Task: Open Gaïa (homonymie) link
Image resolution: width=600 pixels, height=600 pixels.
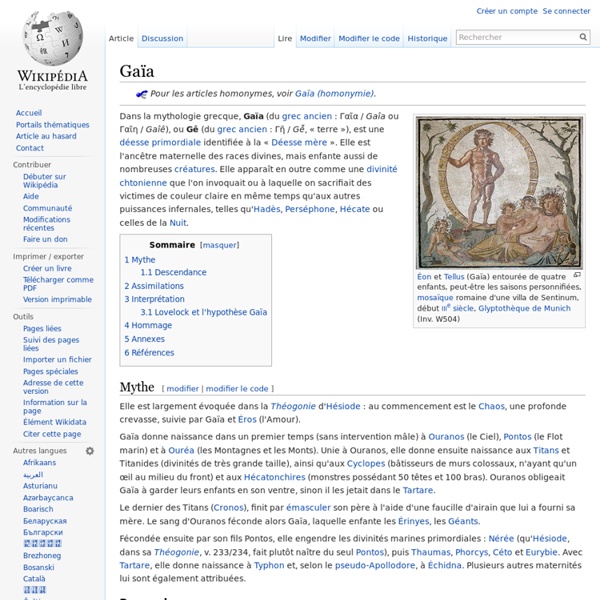Action: pos(335,94)
